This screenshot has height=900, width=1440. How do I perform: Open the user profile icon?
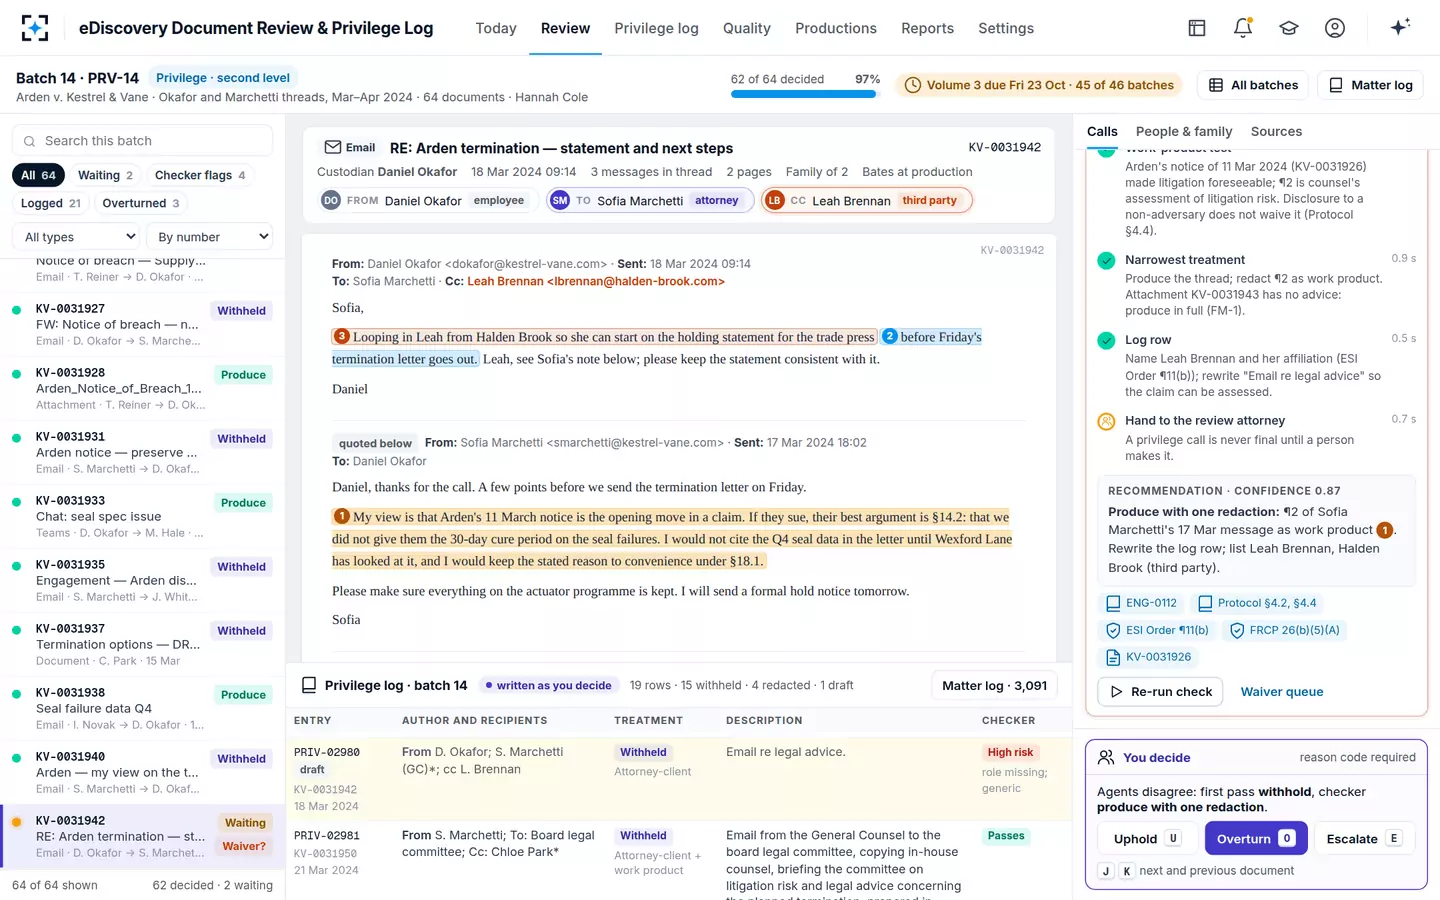coord(1335,28)
